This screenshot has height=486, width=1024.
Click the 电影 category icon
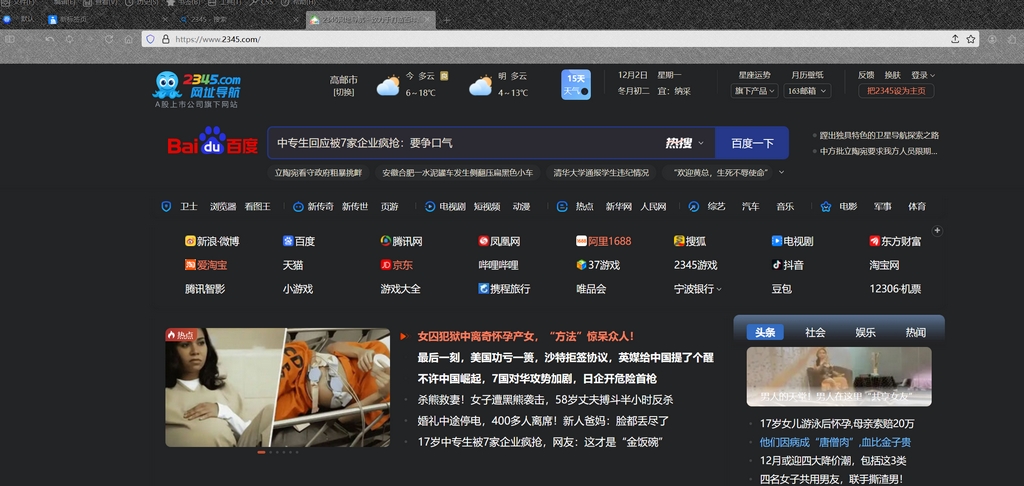tap(826, 206)
